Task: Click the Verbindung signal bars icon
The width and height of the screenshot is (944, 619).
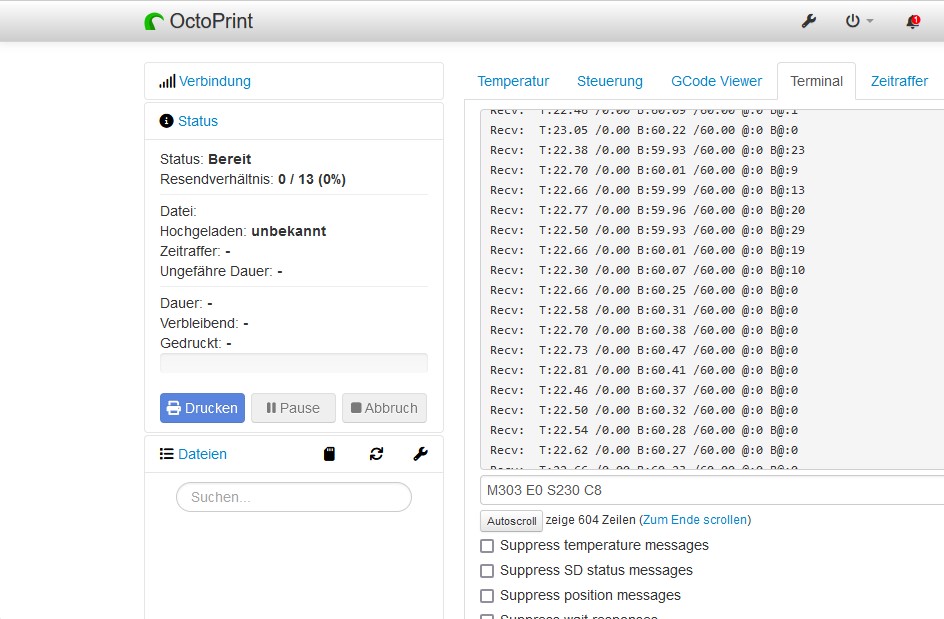Action: 167,81
